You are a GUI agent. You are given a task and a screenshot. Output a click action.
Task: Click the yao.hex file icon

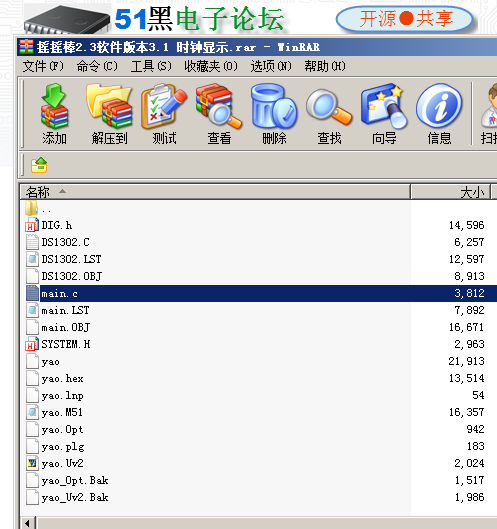(x=32, y=378)
